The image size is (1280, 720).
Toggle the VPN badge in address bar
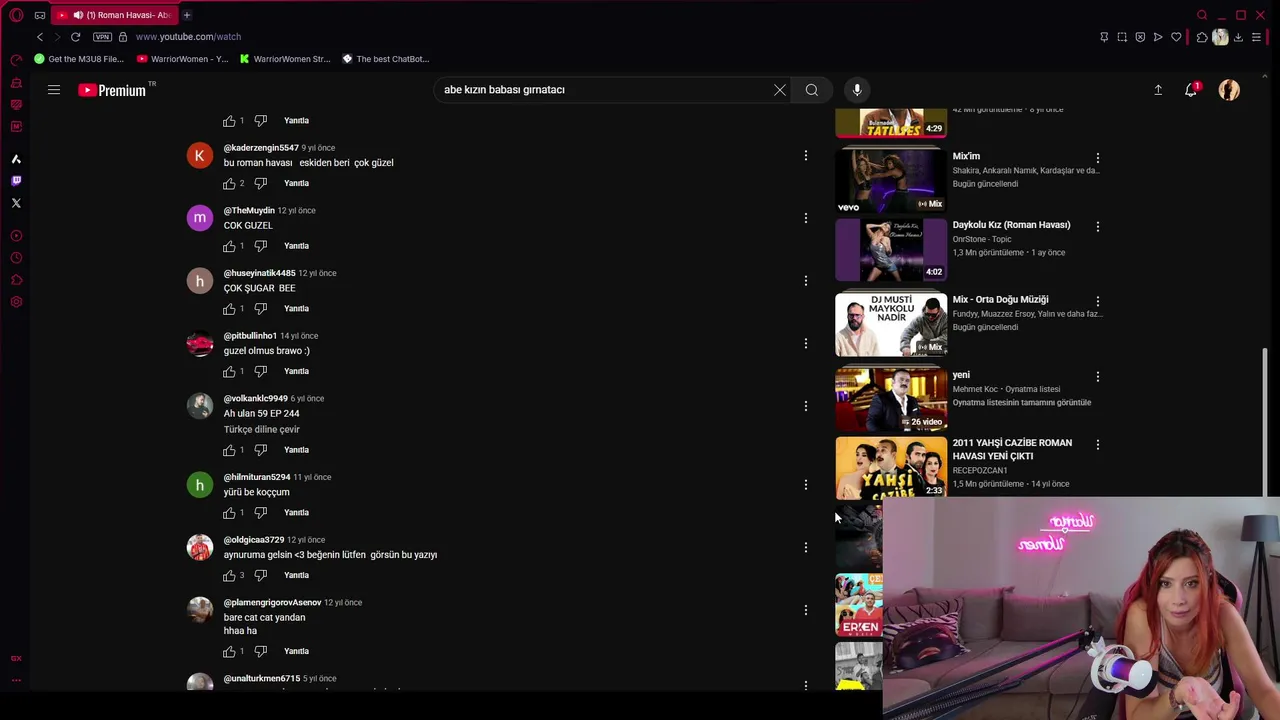click(102, 37)
